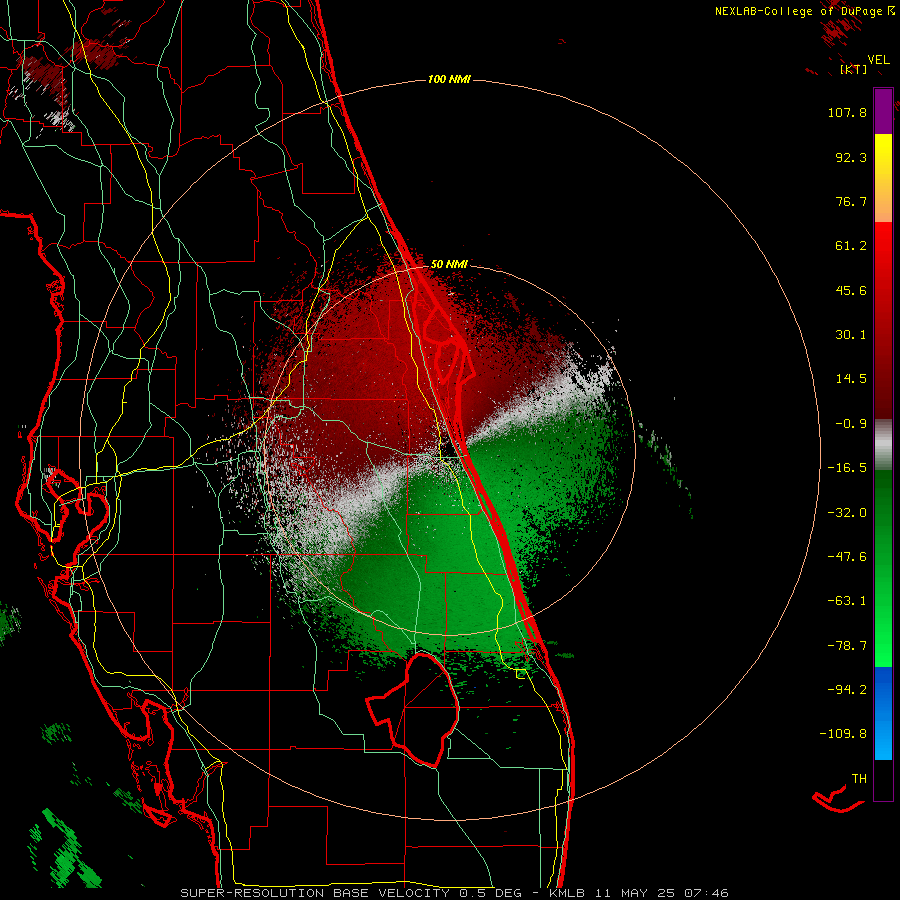Click the yellow segment of the color bar
The height and width of the screenshot is (900, 900).
(x=883, y=155)
